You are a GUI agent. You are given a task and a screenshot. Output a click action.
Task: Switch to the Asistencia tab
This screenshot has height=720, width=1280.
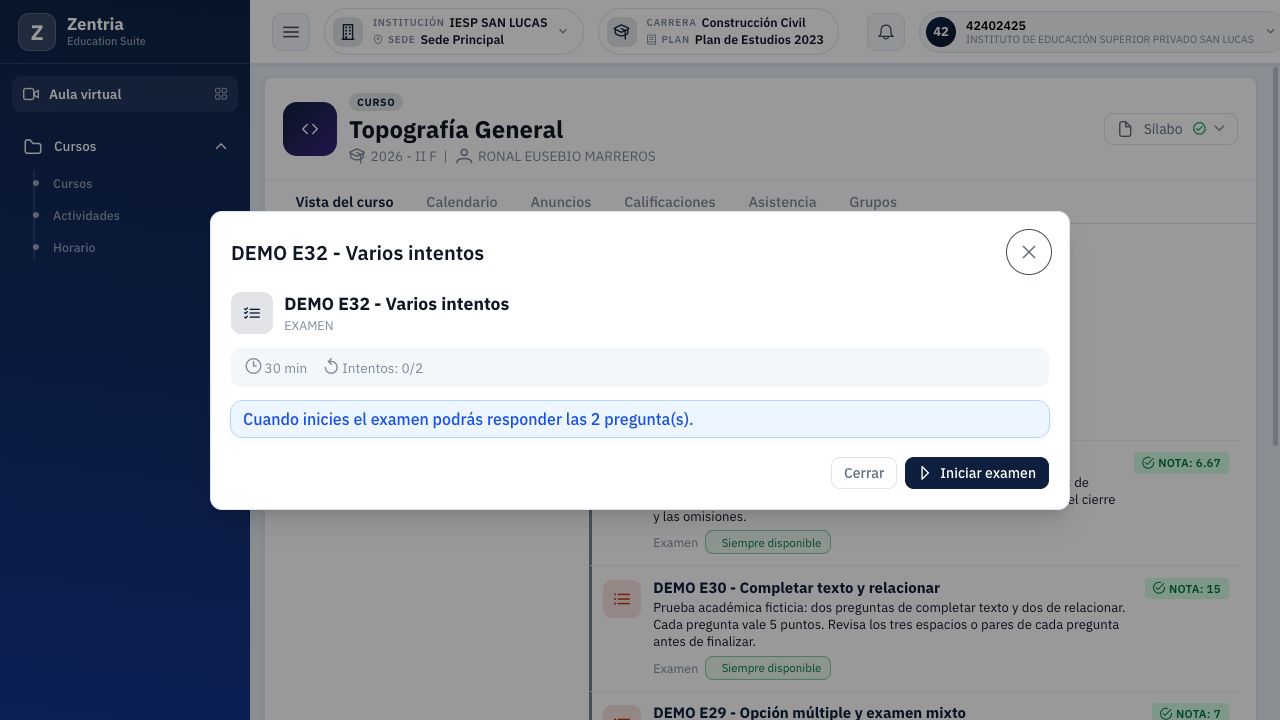point(782,202)
